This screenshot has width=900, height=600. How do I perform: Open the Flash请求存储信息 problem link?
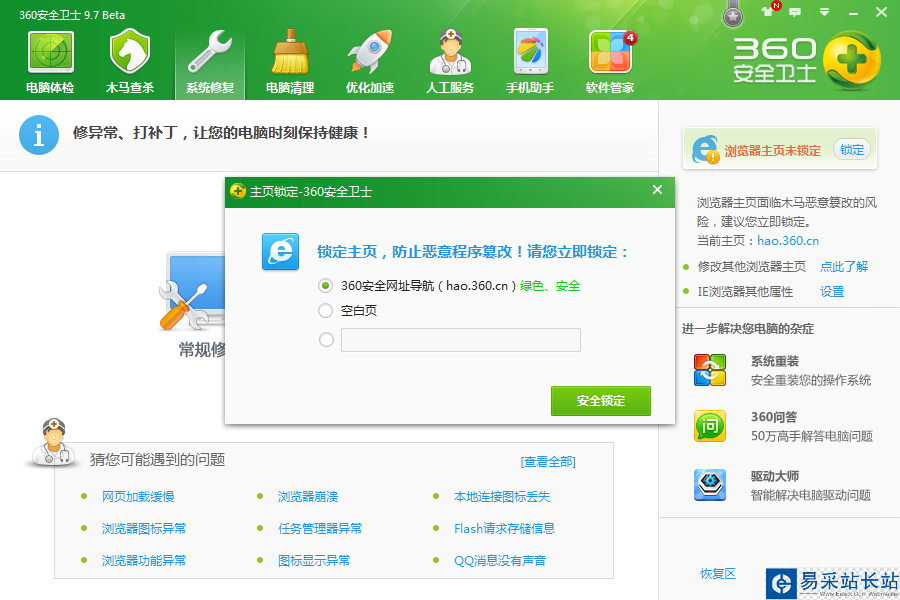505,528
